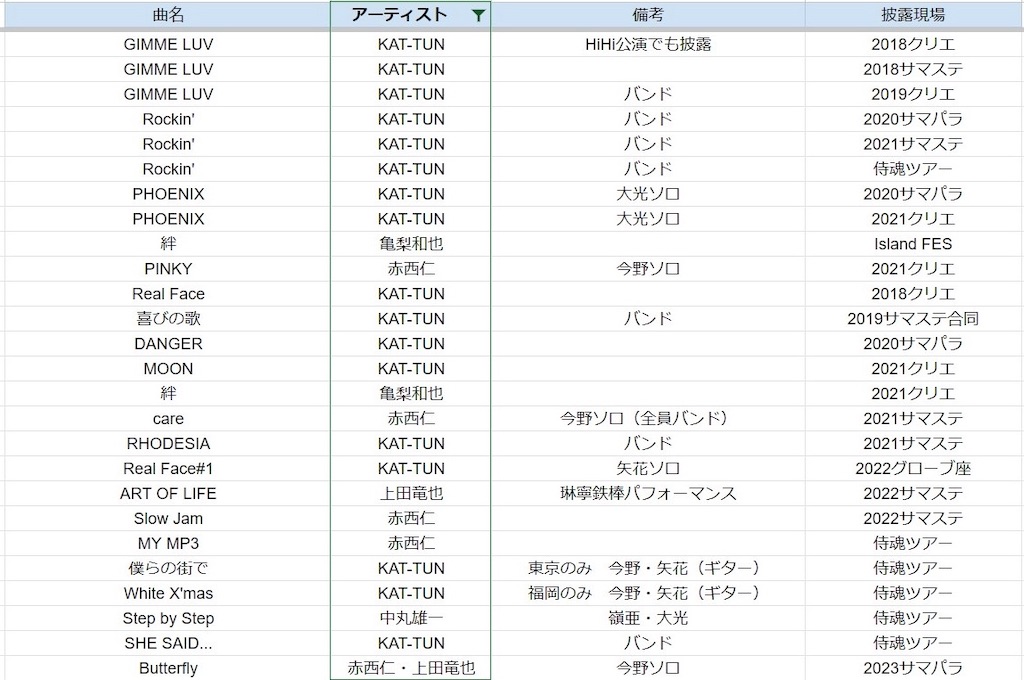Image resolution: width=1024 pixels, height=680 pixels.
Task: Select the 今野ソロ（全員バンド） note cell
Action: click(x=648, y=419)
